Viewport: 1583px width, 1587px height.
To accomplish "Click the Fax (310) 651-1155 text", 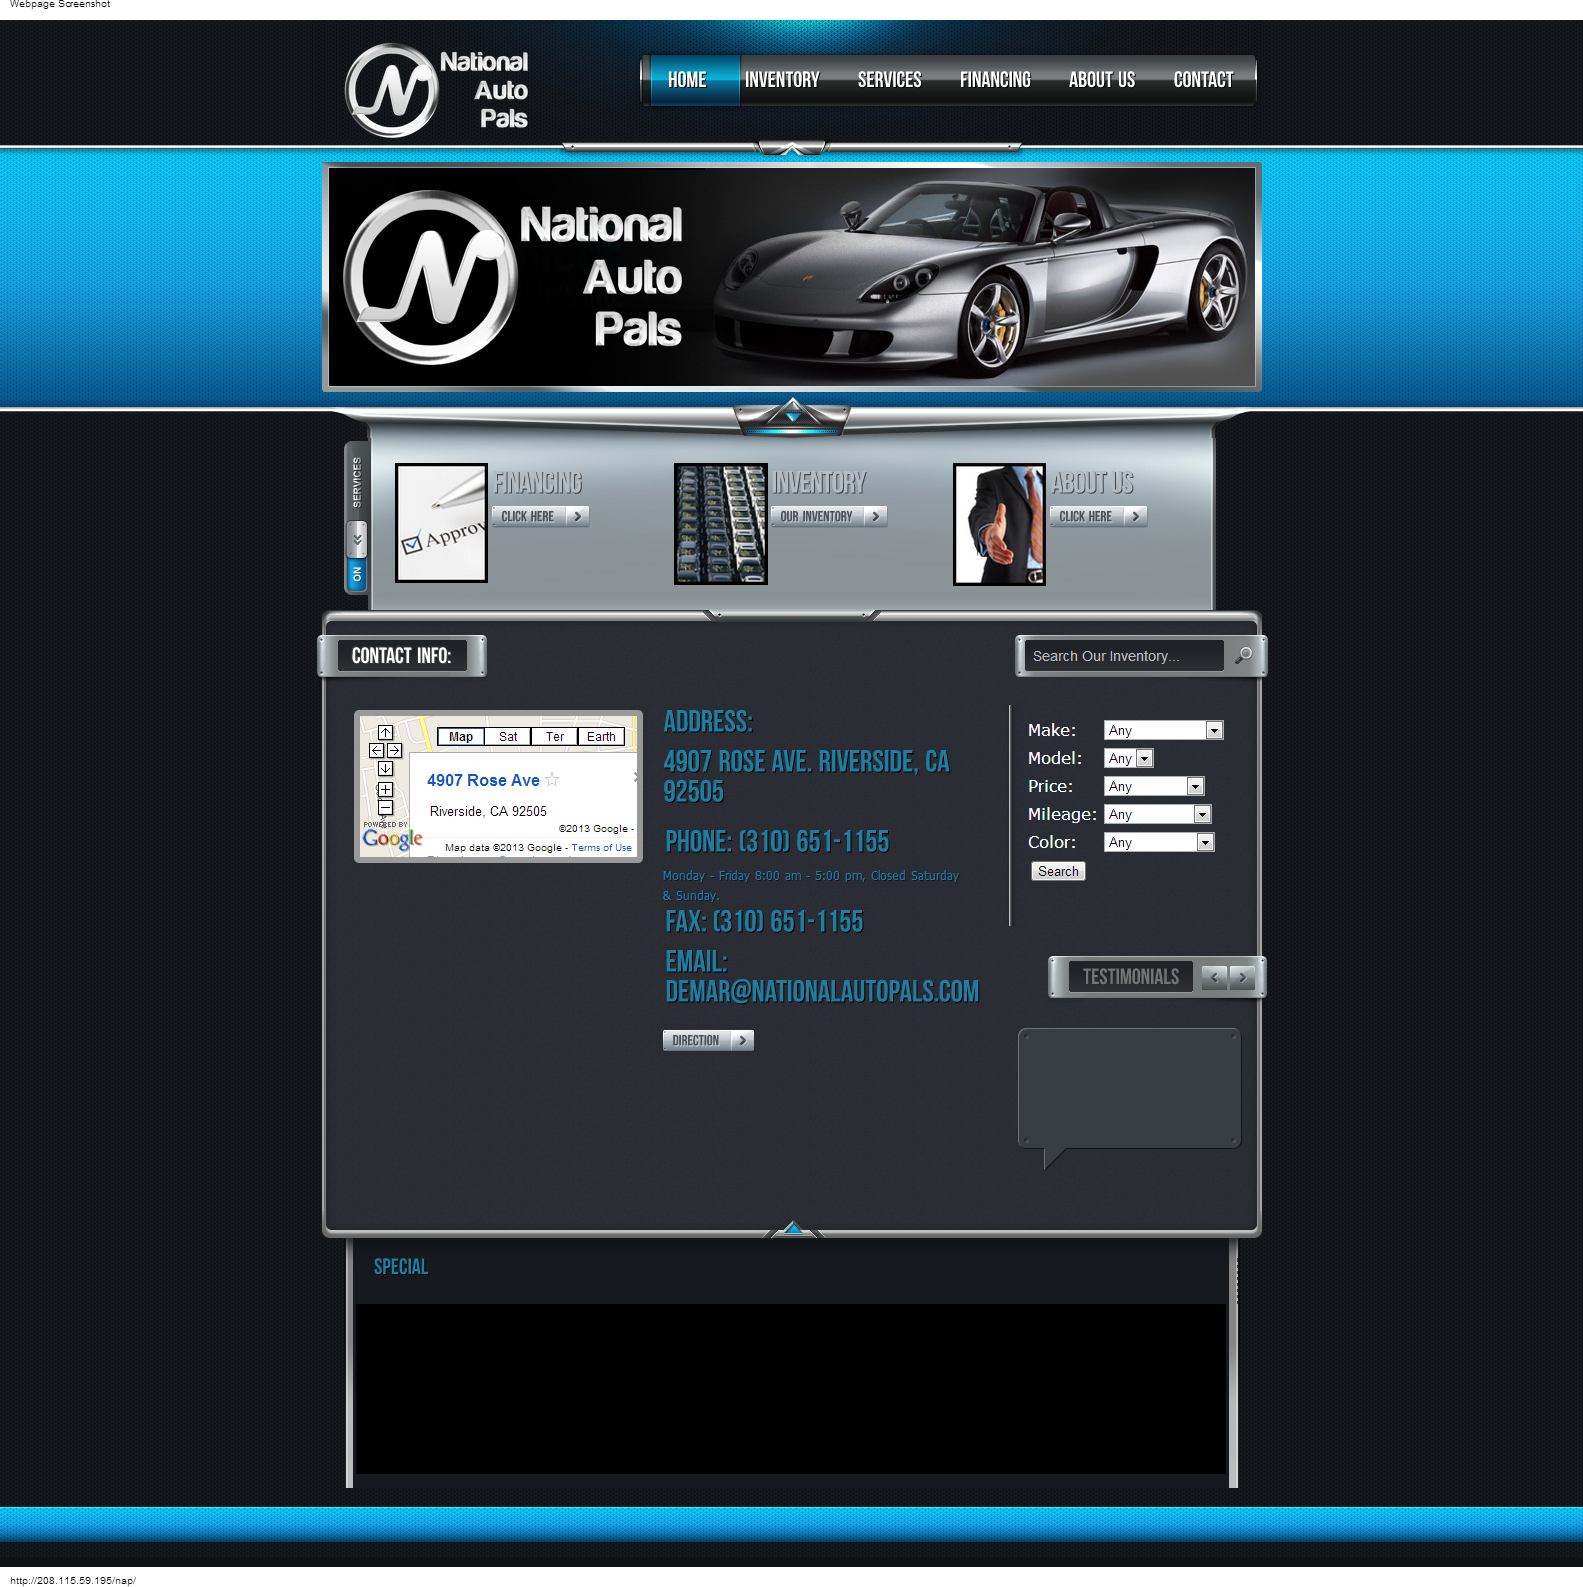I will click(764, 922).
